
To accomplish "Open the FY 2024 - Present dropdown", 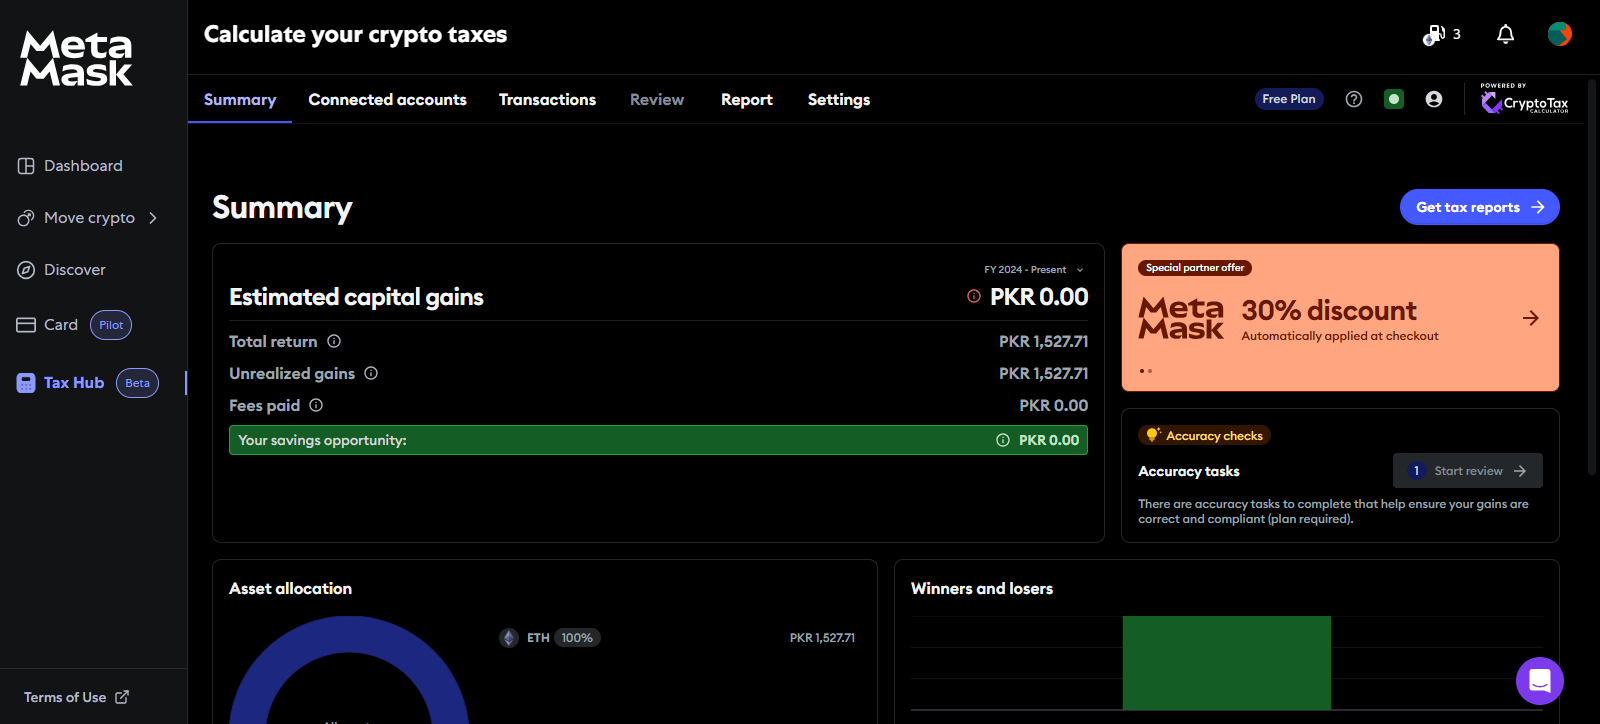I will tap(1034, 270).
